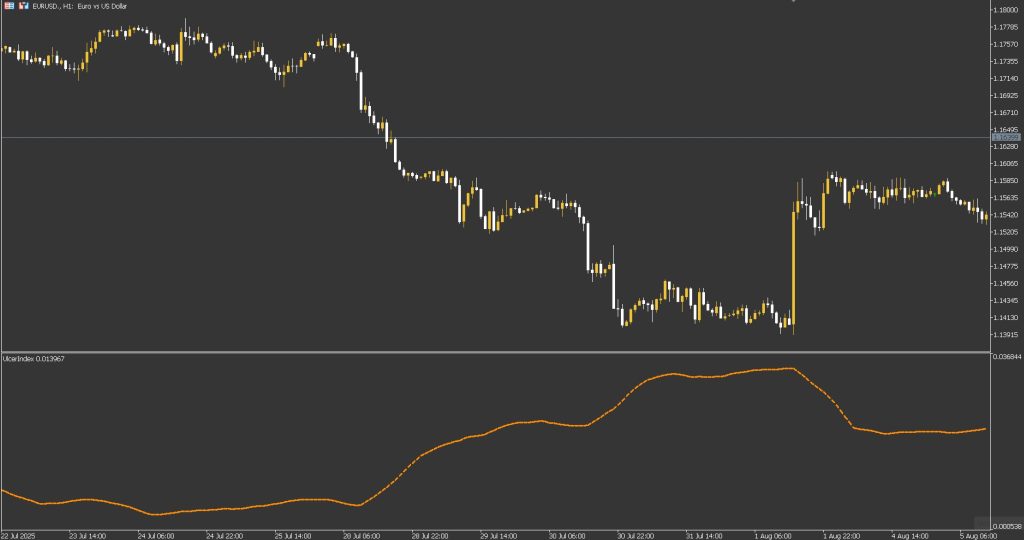Click the 30 Jul 22:00 time label
The image size is (1024, 540).
click(635, 536)
